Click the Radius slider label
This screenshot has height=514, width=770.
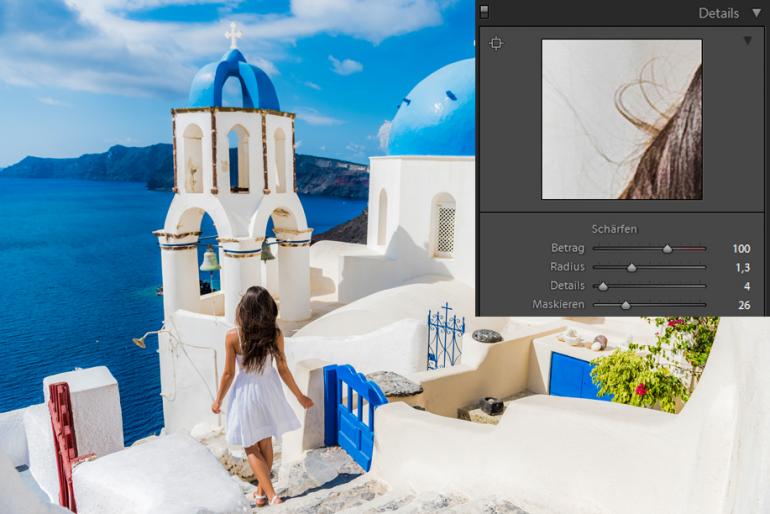tap(567, 267)
